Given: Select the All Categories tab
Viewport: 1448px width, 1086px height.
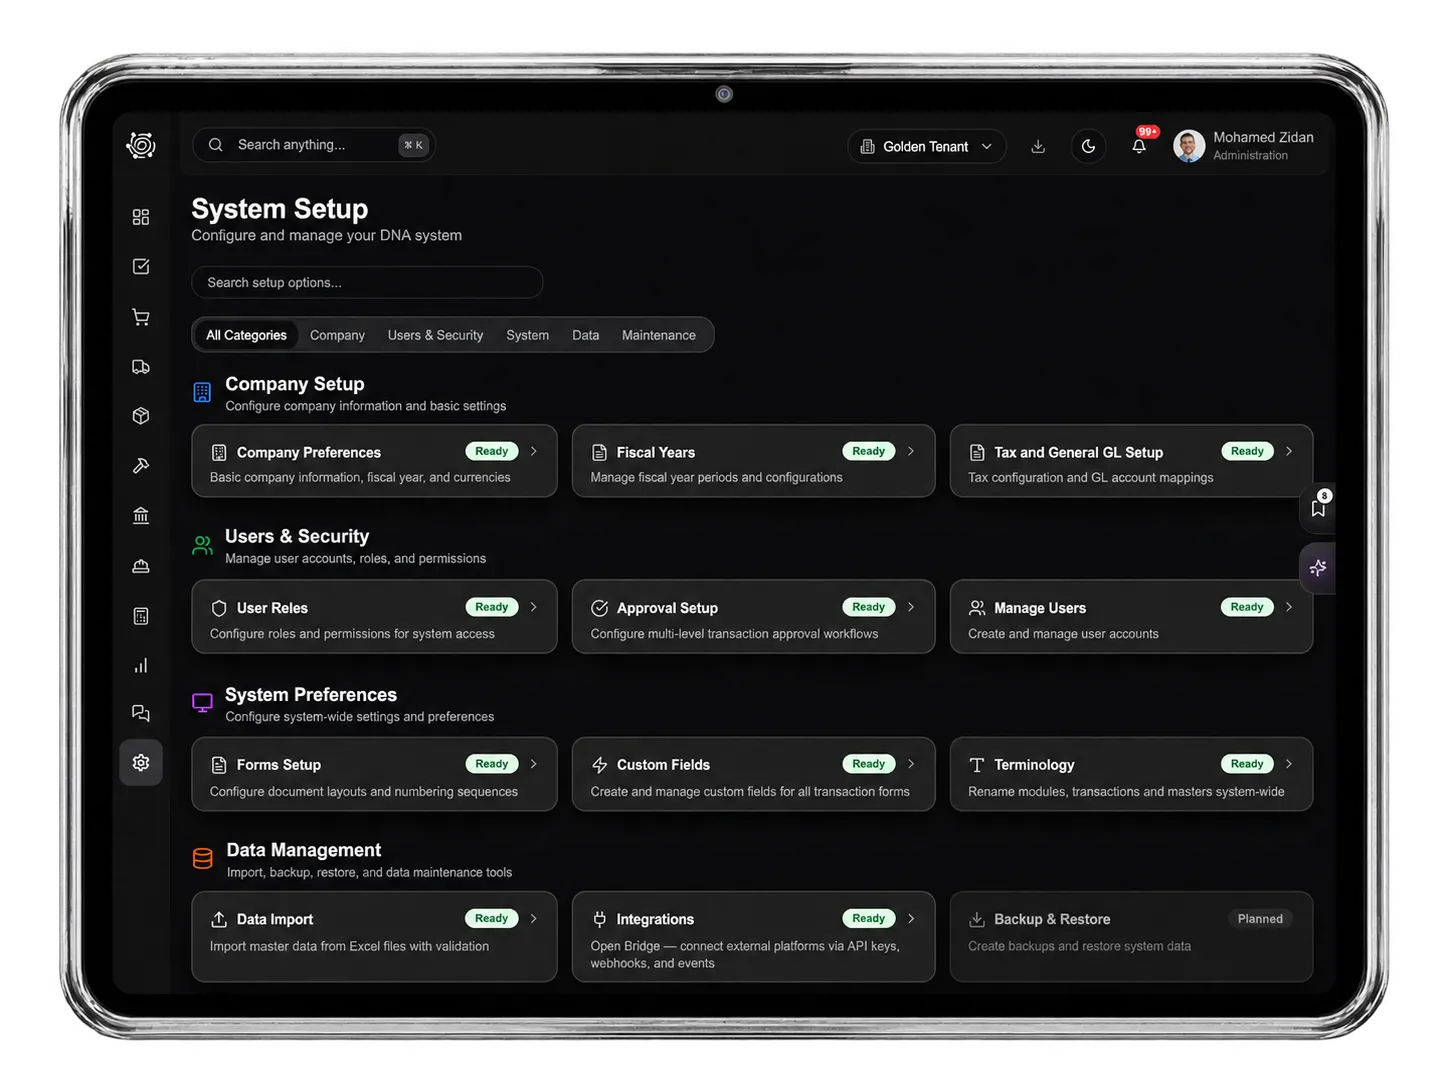Looking at the screenshot, I should pos(246,335).
